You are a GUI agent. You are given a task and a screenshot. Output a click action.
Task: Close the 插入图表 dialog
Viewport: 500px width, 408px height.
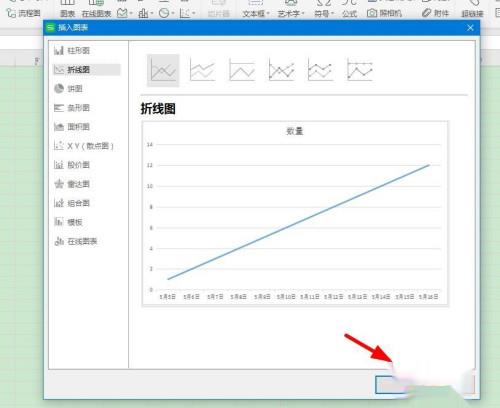tap(470, 28)
